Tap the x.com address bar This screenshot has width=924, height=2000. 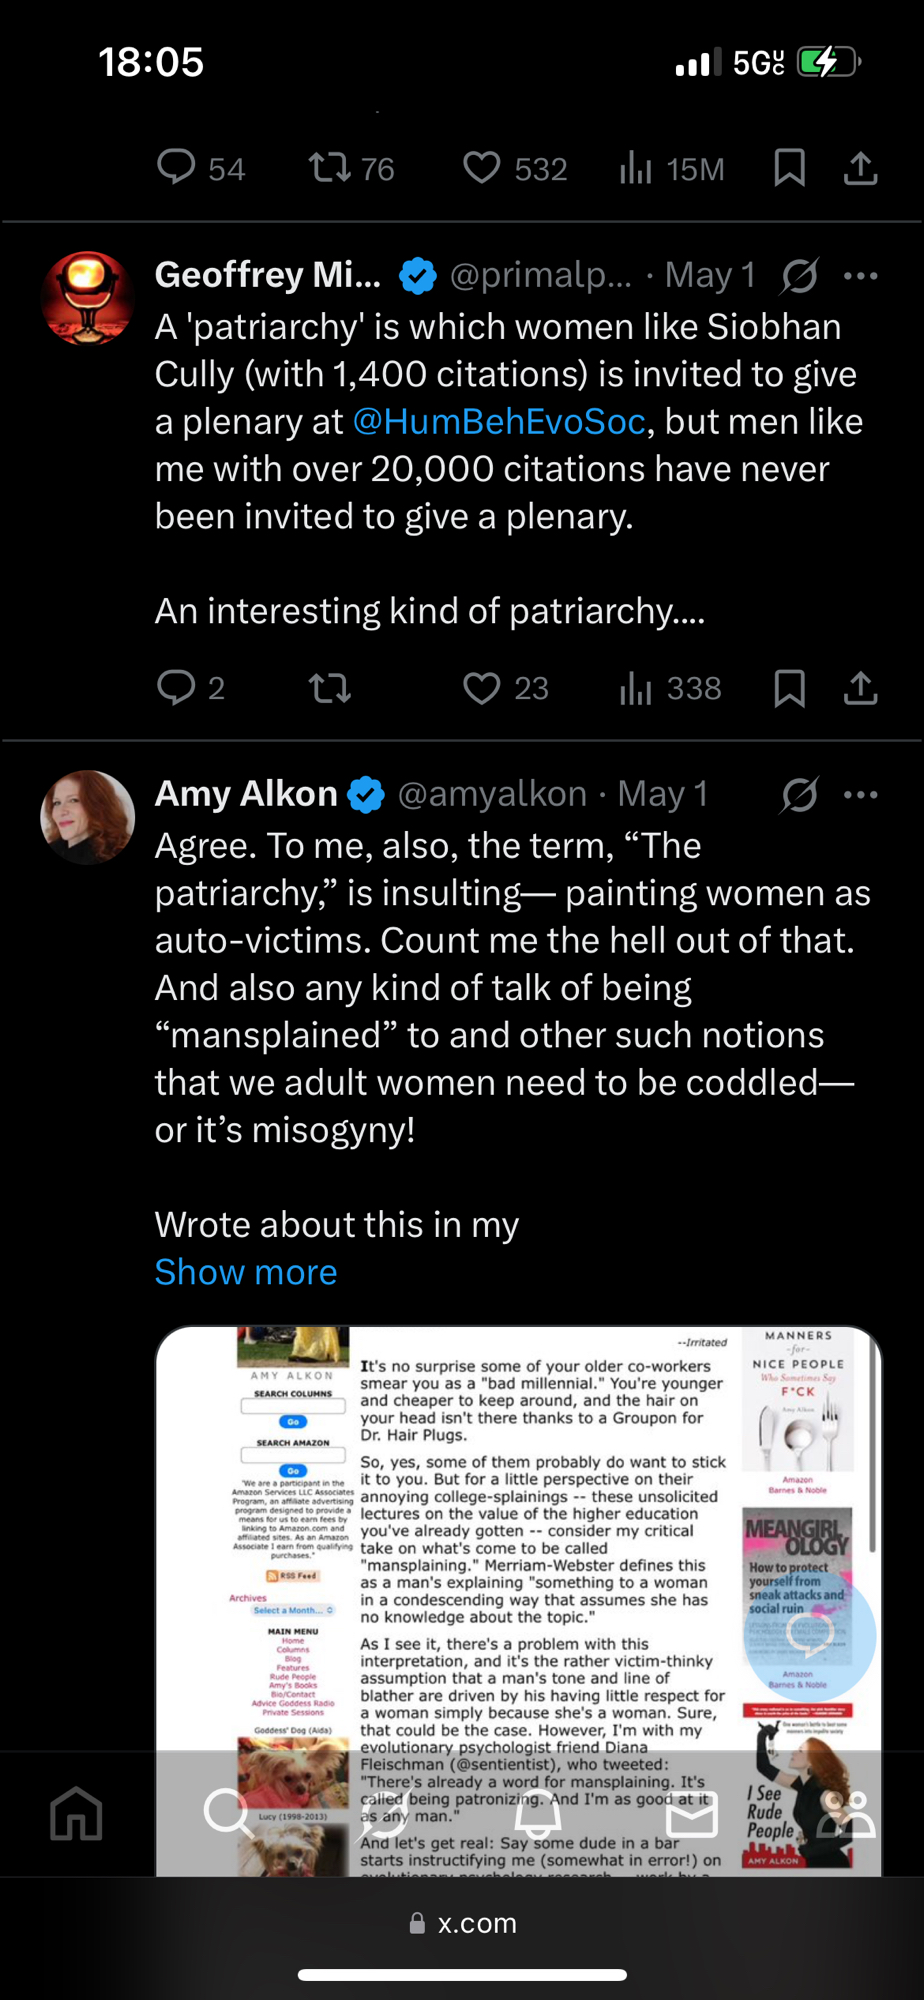pos(462,1923)
